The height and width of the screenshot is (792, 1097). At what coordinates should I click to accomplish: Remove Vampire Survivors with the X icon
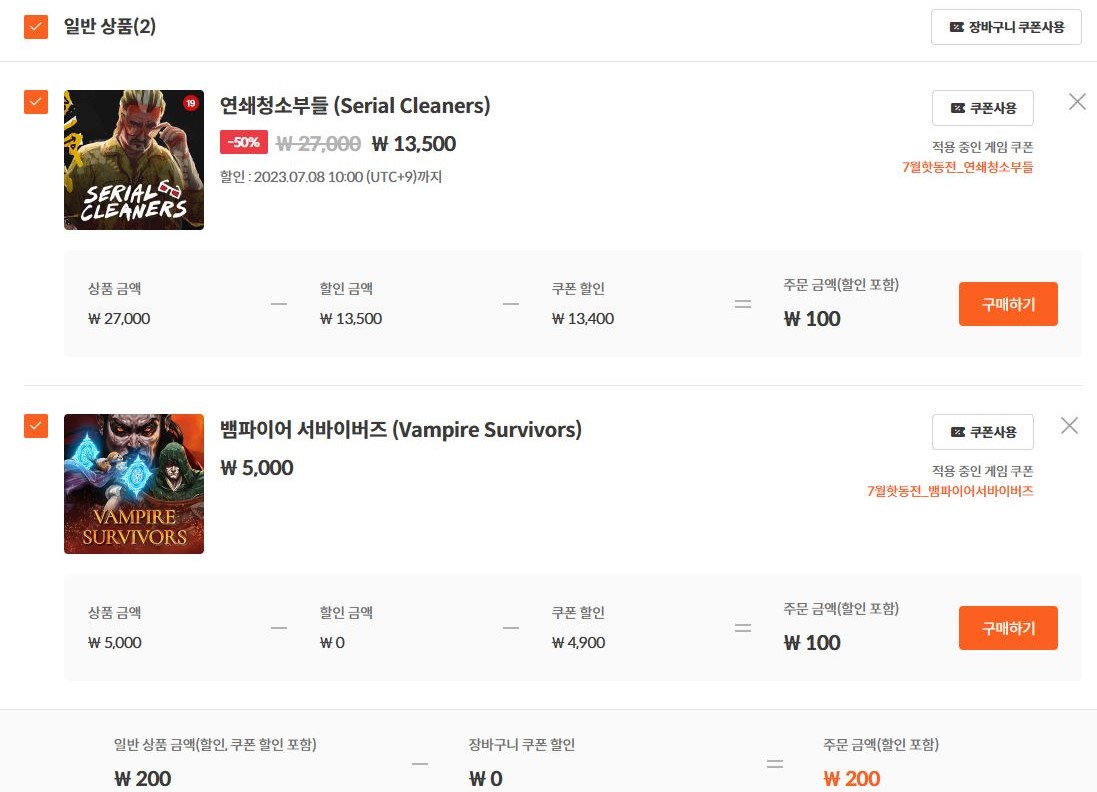coord(1069,426)
